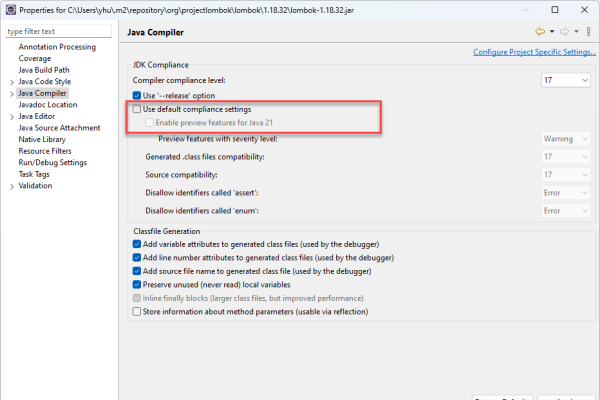Screen dimensions: 600x400
Task: Enable Store information about method parameters
Action: tap(138, 311)
